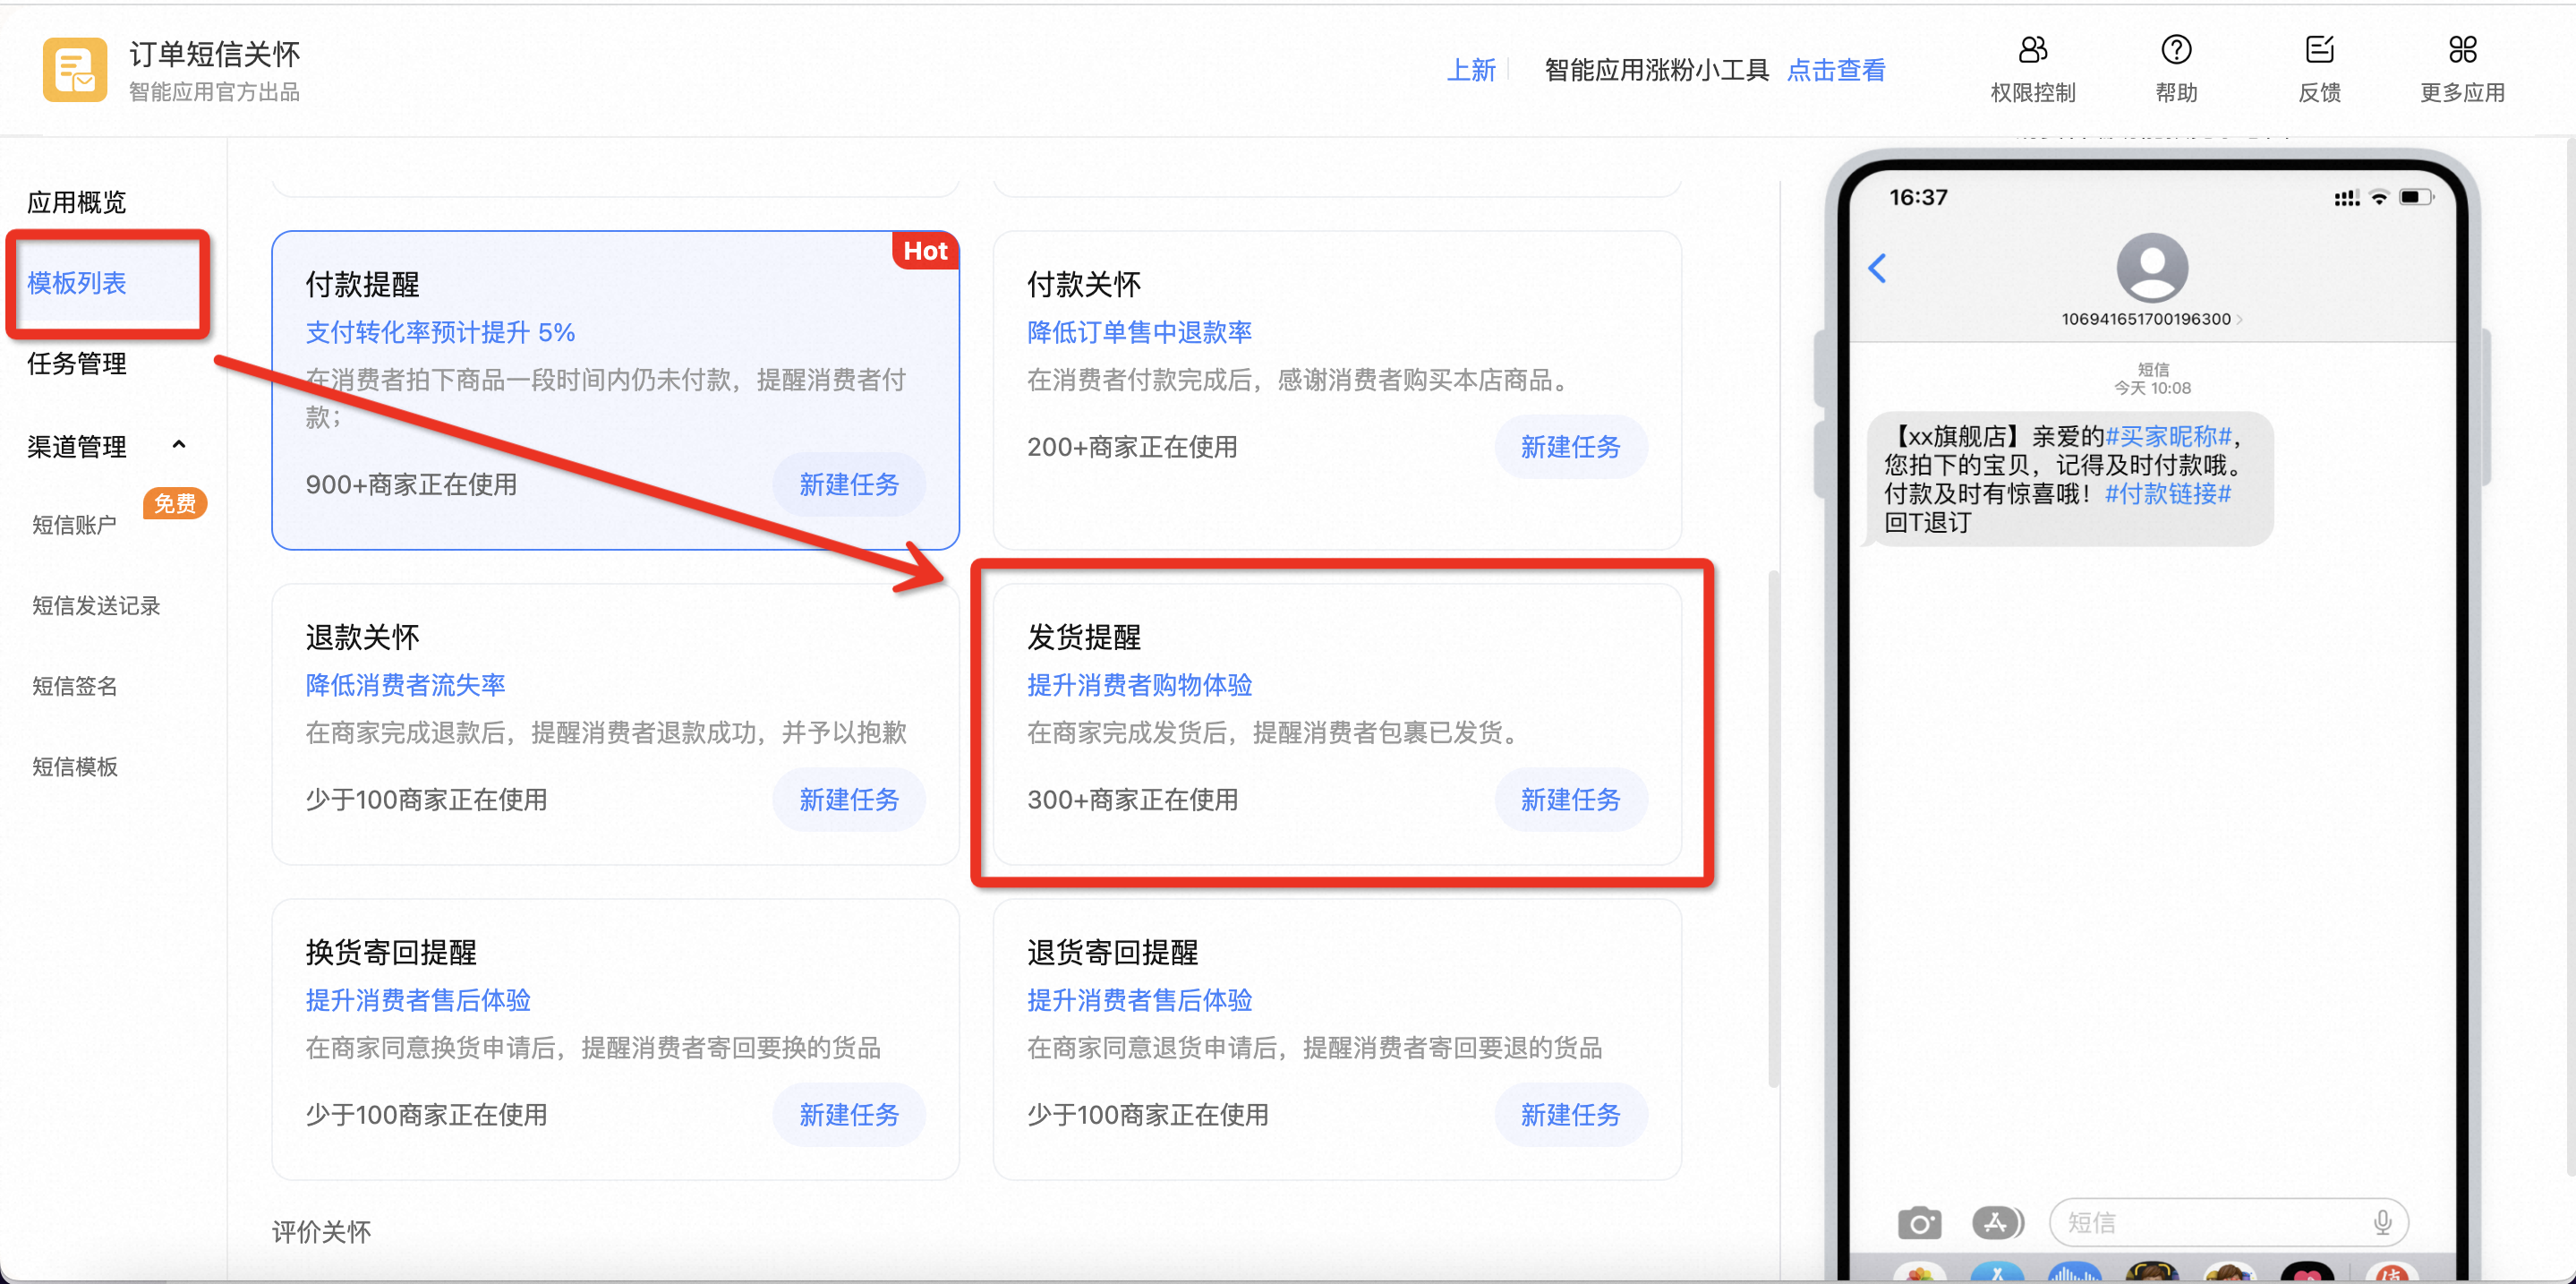Screen dimensions: 2576x1284
Task: Click 300+商家正在使用 text
Action: coord(1132,800)
